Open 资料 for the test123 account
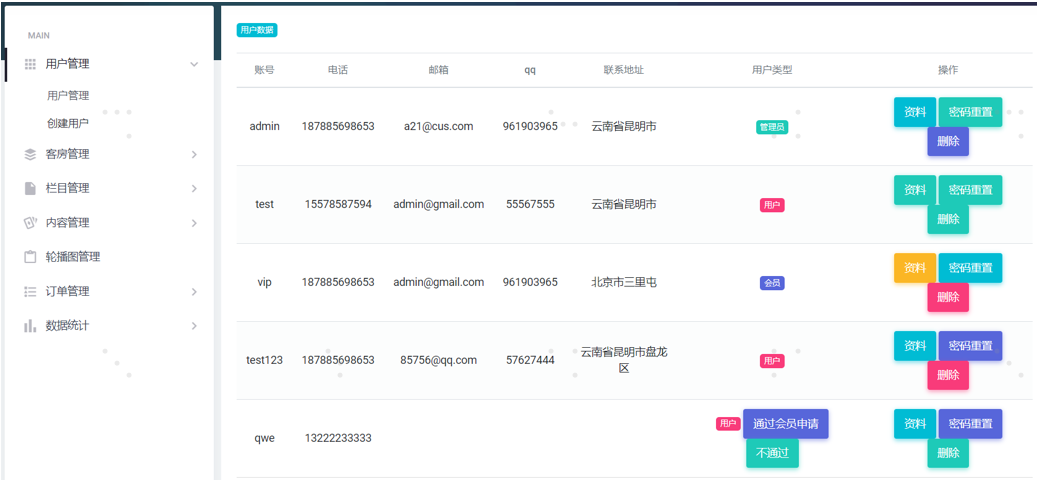 pos(915,345)
